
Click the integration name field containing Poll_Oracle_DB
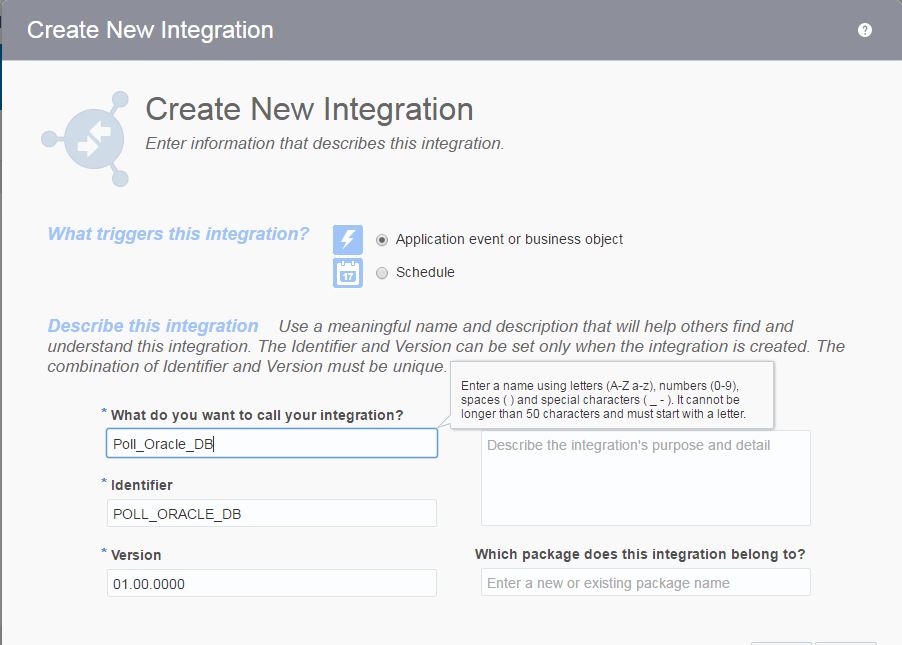tap(272, 444)
